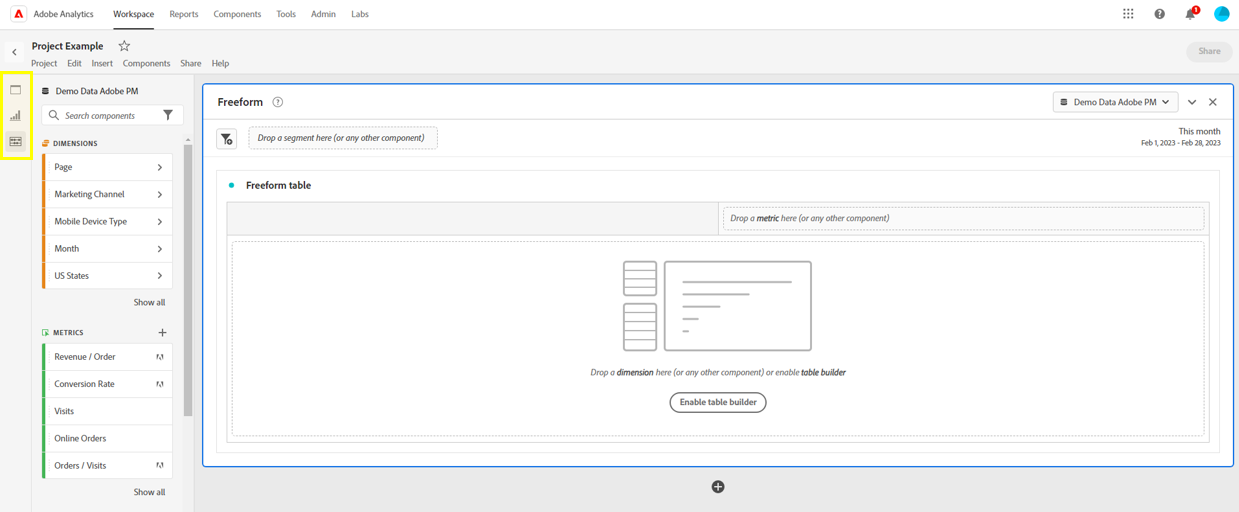Open the project Share menu
This screenshot has width=1239, height=512.
pyautogui.click(x=190, y=63)
